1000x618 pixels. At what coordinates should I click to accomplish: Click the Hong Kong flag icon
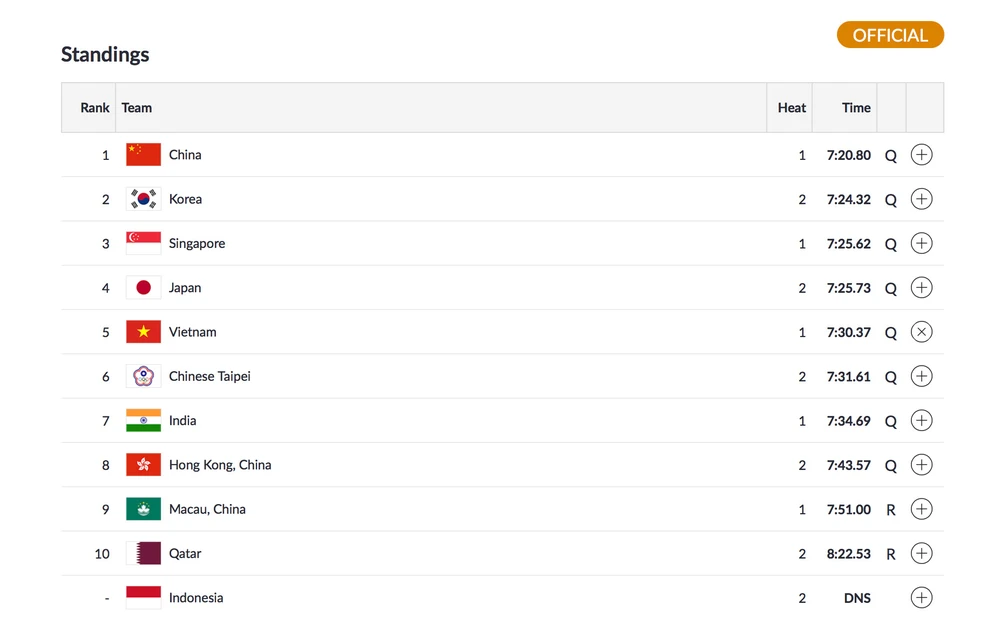(143, 465)
